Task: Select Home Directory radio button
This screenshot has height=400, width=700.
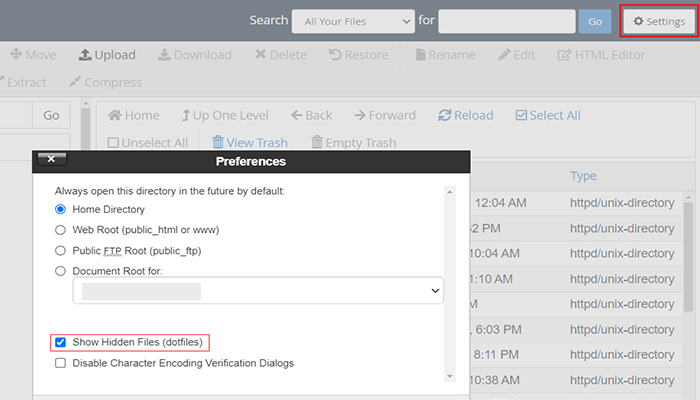Action: coord(60,209)
